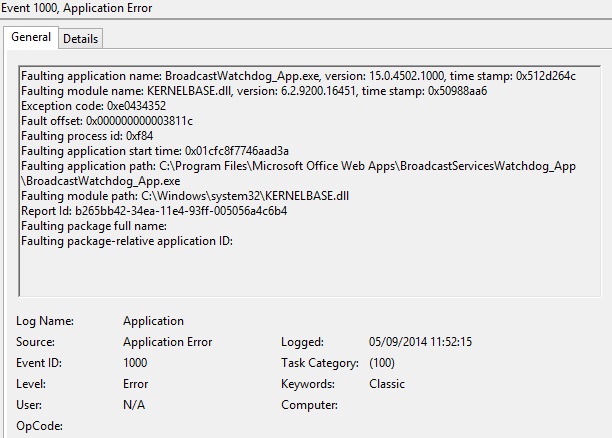This screenshot has height=438, width=612.
Task: Click the 'Keywords:' label
Action: point(308,384)
